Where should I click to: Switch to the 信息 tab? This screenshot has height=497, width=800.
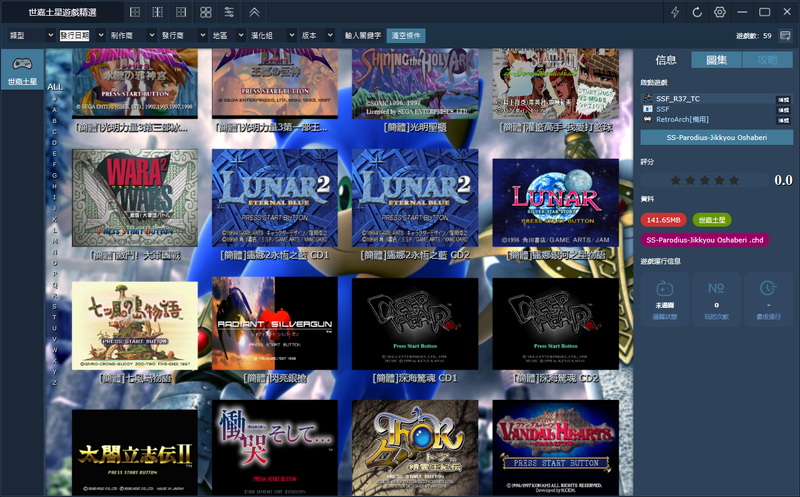click(x=666, y=60)
